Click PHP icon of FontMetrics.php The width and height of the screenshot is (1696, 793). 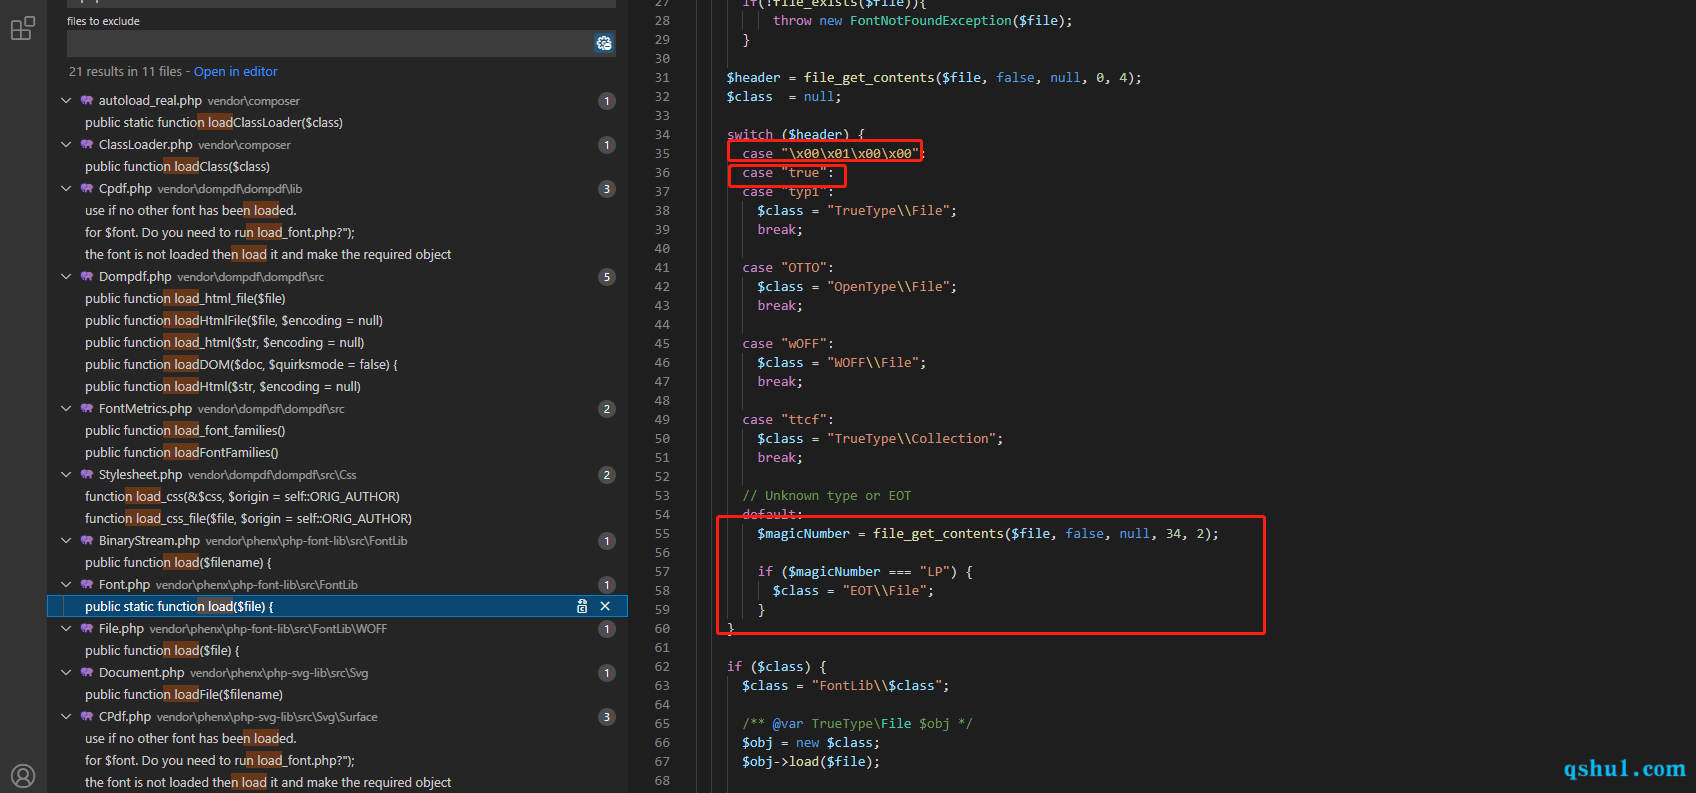coord(87,408)
